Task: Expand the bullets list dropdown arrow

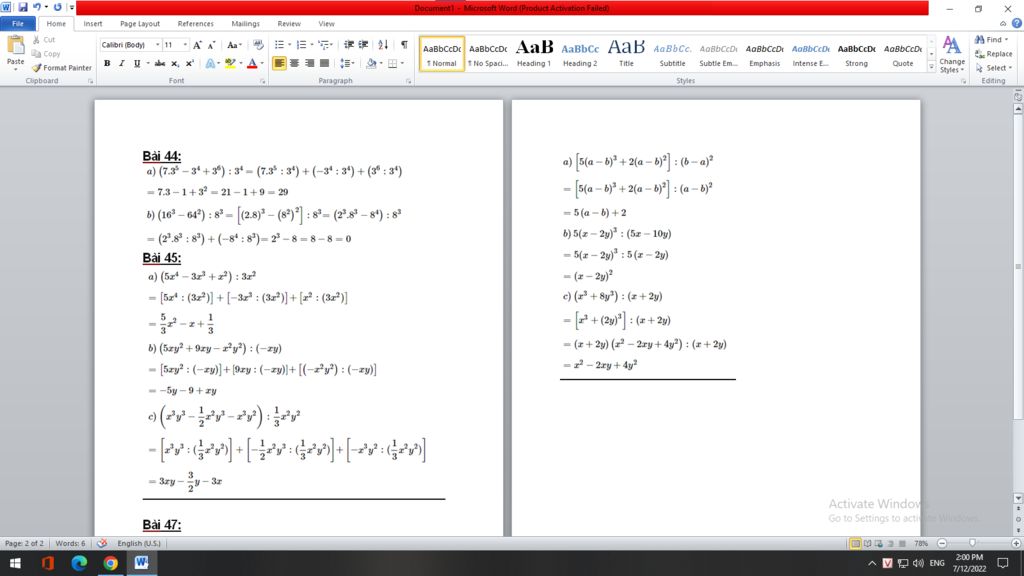Action: coord(289,45)
